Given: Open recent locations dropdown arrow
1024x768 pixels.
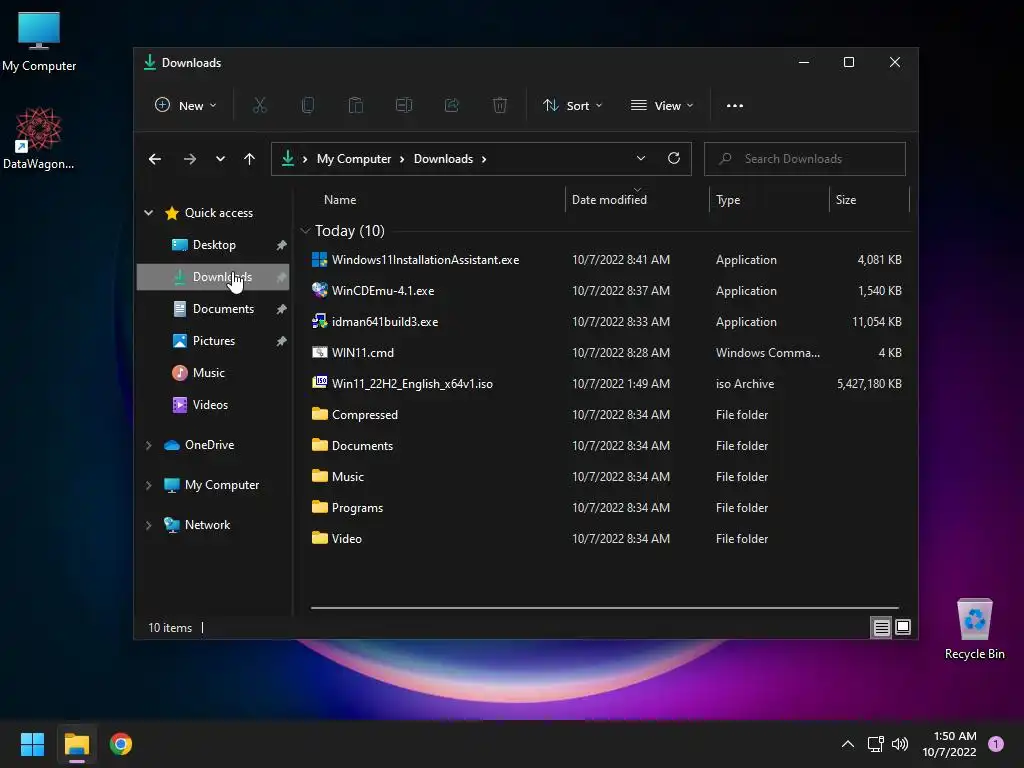Looking at the screenshot, I should [x=221, y=159].
